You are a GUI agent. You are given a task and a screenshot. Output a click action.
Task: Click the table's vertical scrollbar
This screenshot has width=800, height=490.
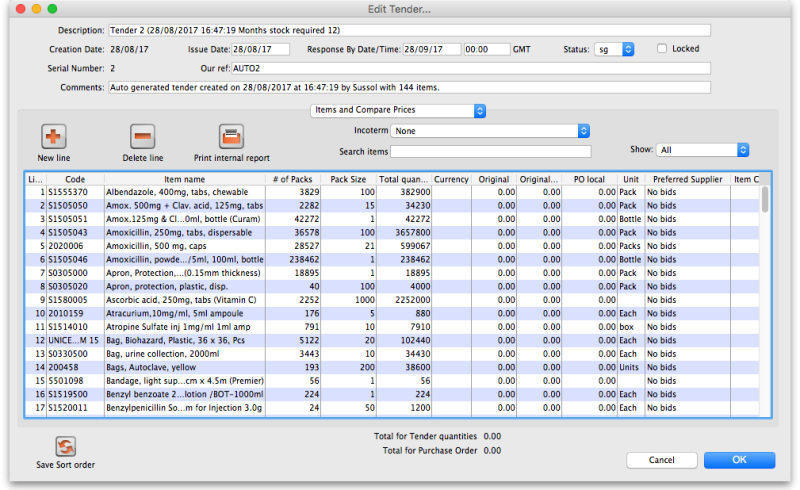(765, 200)
